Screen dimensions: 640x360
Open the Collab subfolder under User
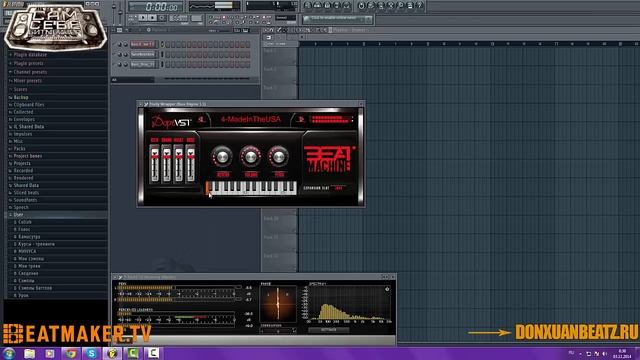(x=24, y=222)
